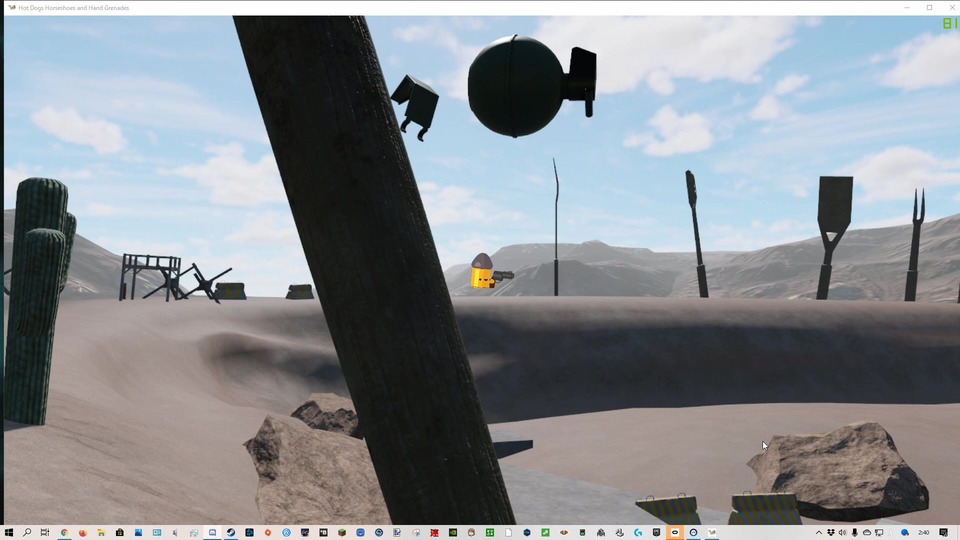Click Hot Dogs Horseshoes window title
960x540 pixels.
tap(73, 8)
